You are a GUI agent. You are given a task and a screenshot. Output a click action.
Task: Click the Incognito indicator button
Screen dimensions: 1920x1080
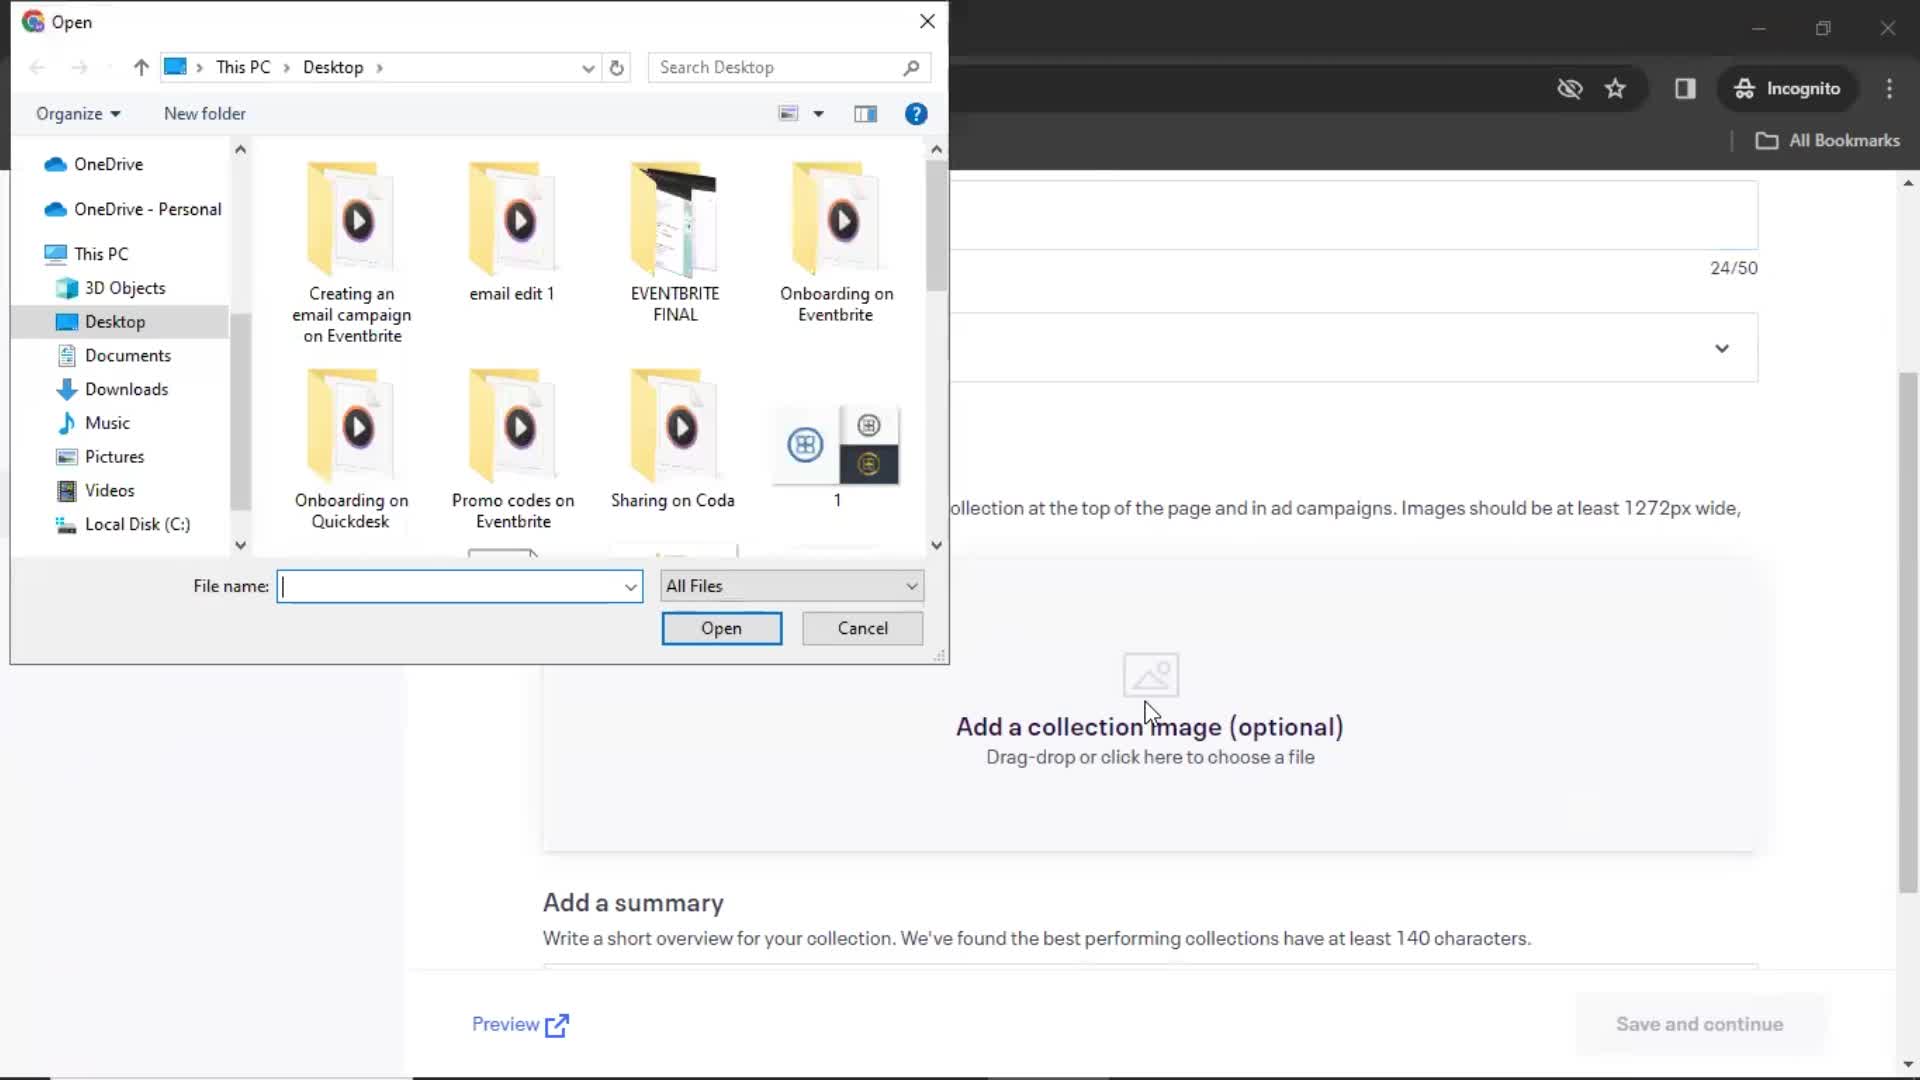(x=1787, y=89)
